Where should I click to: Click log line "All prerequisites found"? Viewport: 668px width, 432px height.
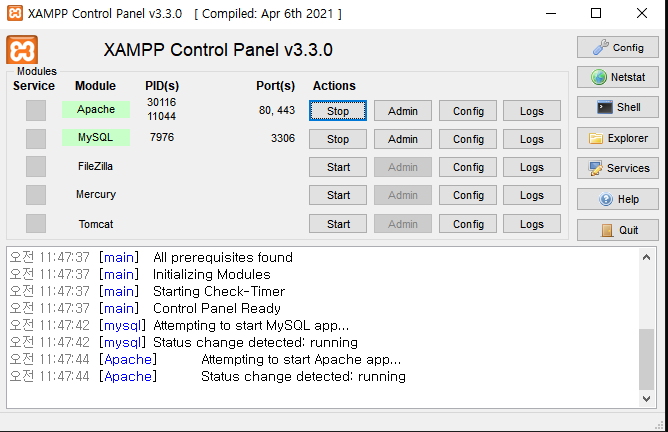tap(223, 257)
